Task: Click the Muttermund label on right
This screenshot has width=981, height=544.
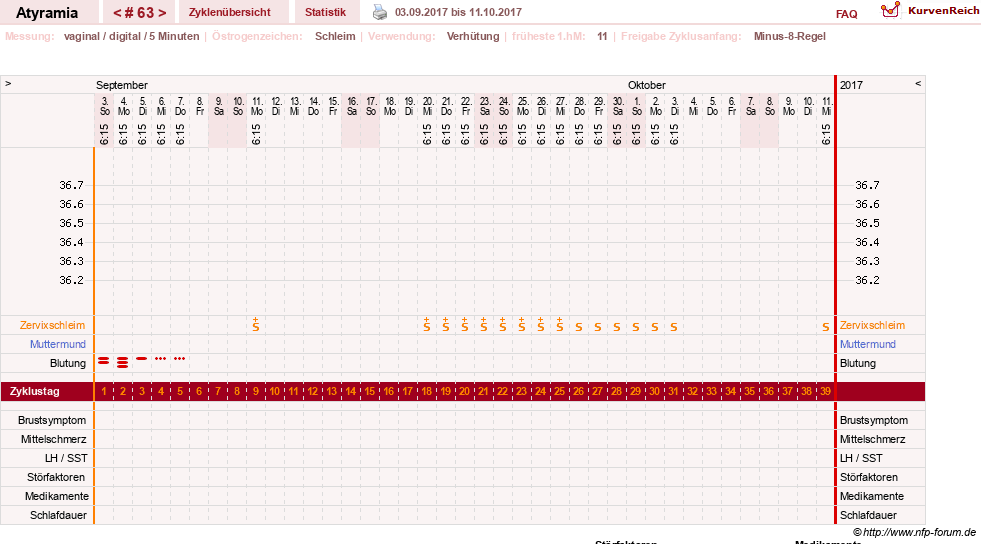Action: point(868,344)
